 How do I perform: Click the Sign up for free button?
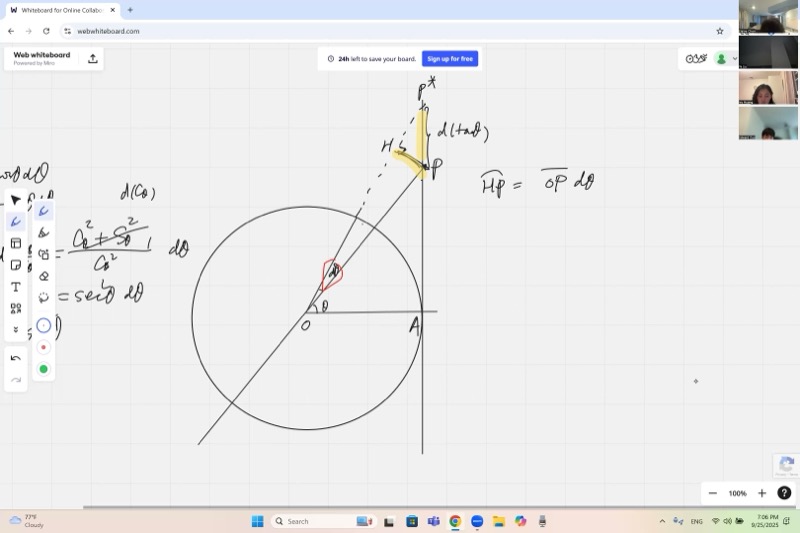(450, 59)
